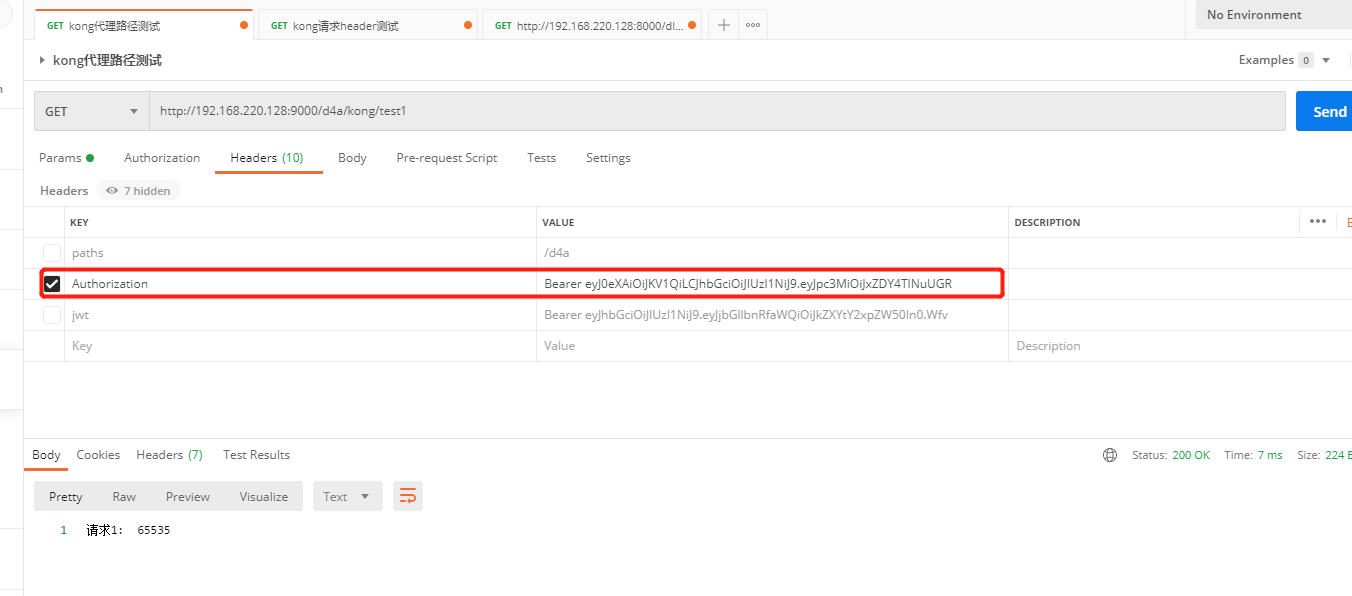Screen dimensions: 1352x596
Task: Open the request Body tab
Action: click(x=352, y=158)
